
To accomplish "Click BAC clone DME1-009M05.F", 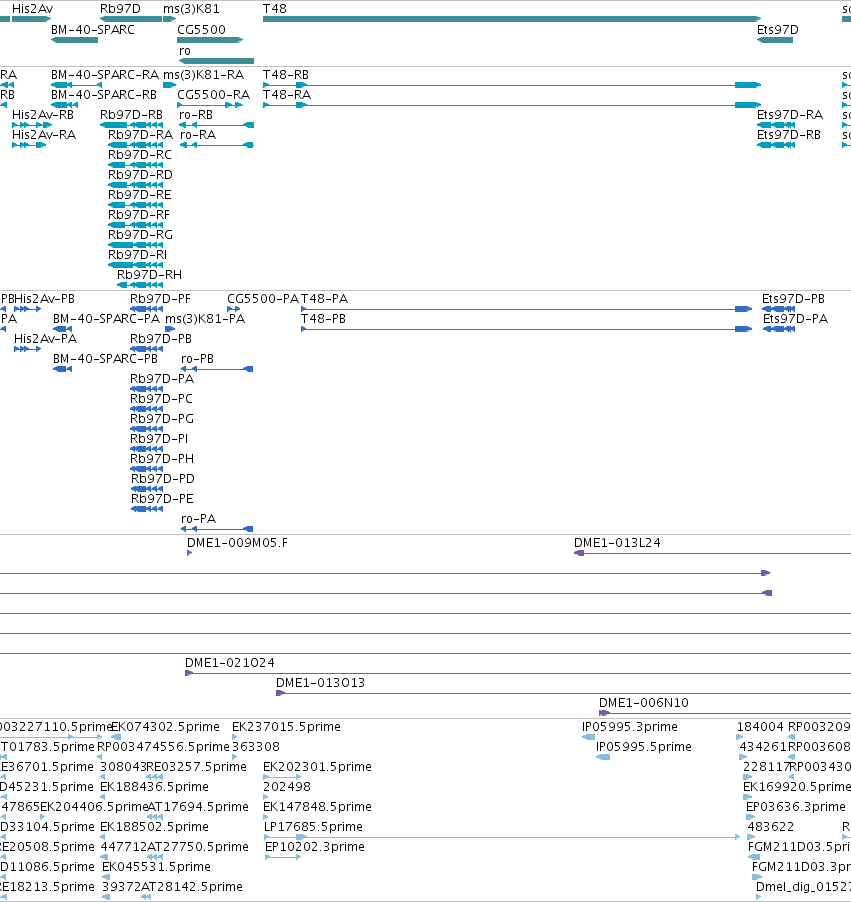I will pyautogui.click(x=238, y=542).
